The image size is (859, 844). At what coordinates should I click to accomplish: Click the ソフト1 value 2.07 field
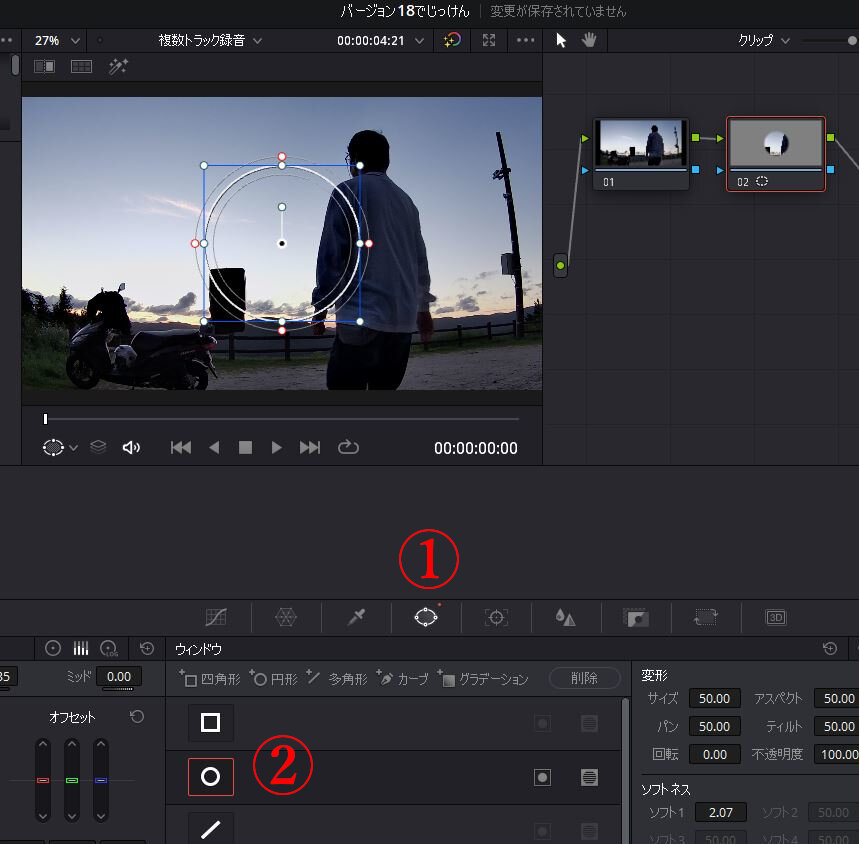[720, 812]
